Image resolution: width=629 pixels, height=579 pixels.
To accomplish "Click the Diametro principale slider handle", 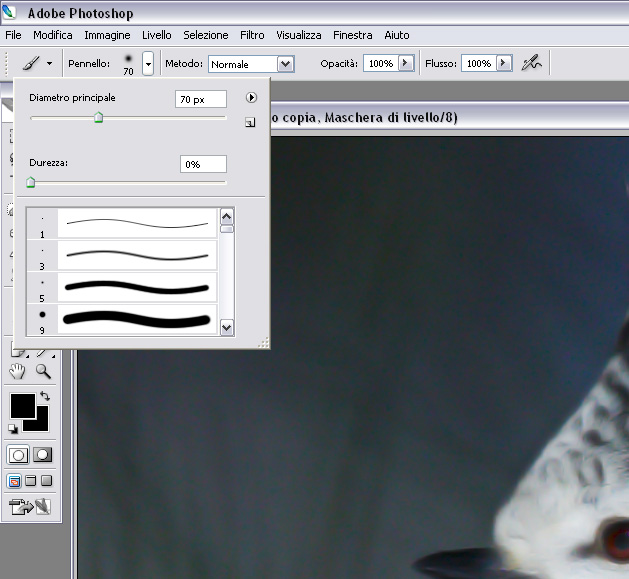I will pyautogui.click(x=98, y=117).
